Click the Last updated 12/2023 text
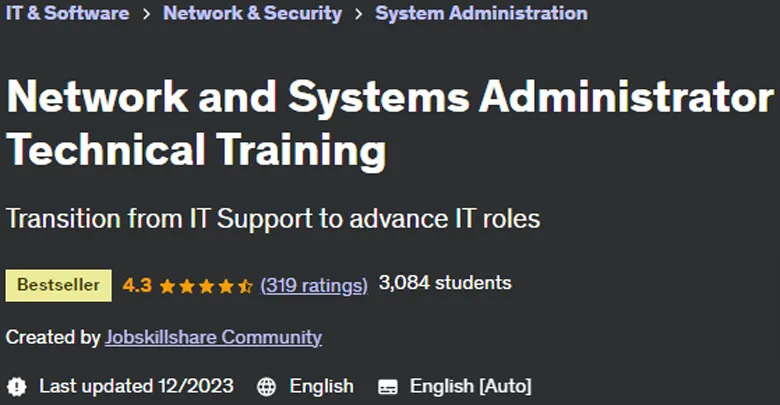 coord(136,386)
